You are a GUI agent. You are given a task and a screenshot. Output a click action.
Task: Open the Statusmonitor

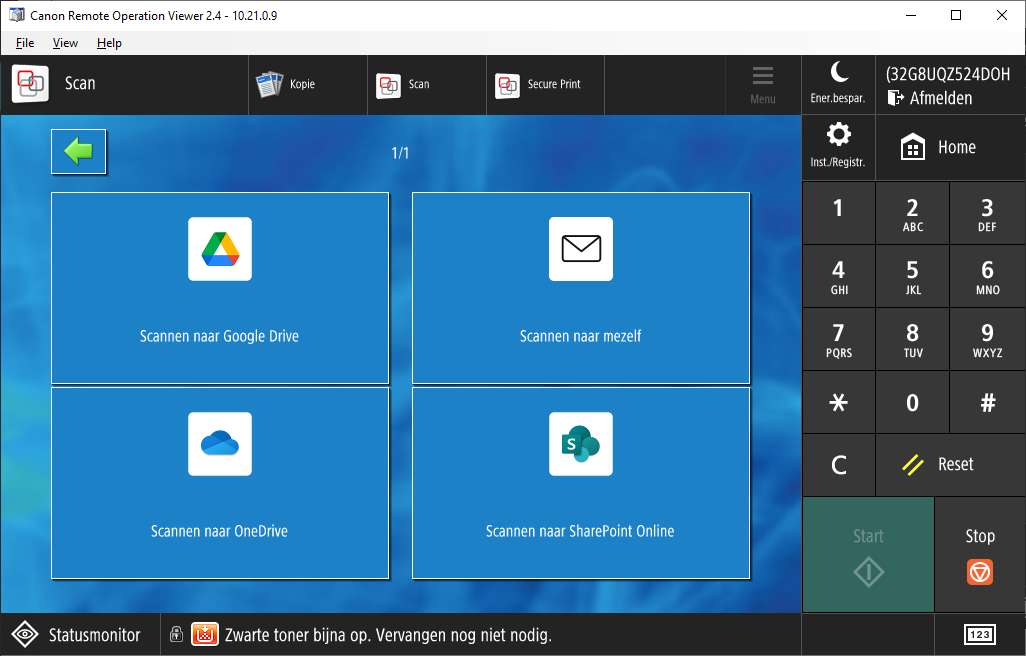point(80,634)
